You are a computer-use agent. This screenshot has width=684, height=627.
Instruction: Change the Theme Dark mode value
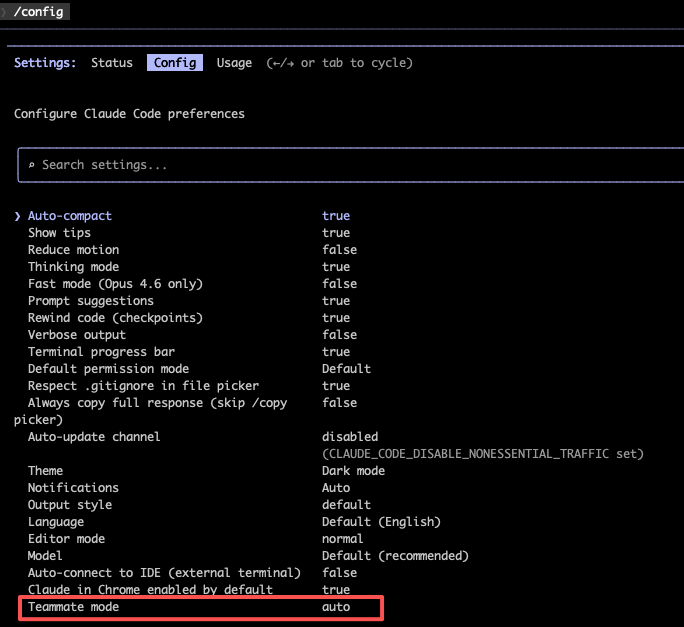pyautogui.click(x=353, y=471)
